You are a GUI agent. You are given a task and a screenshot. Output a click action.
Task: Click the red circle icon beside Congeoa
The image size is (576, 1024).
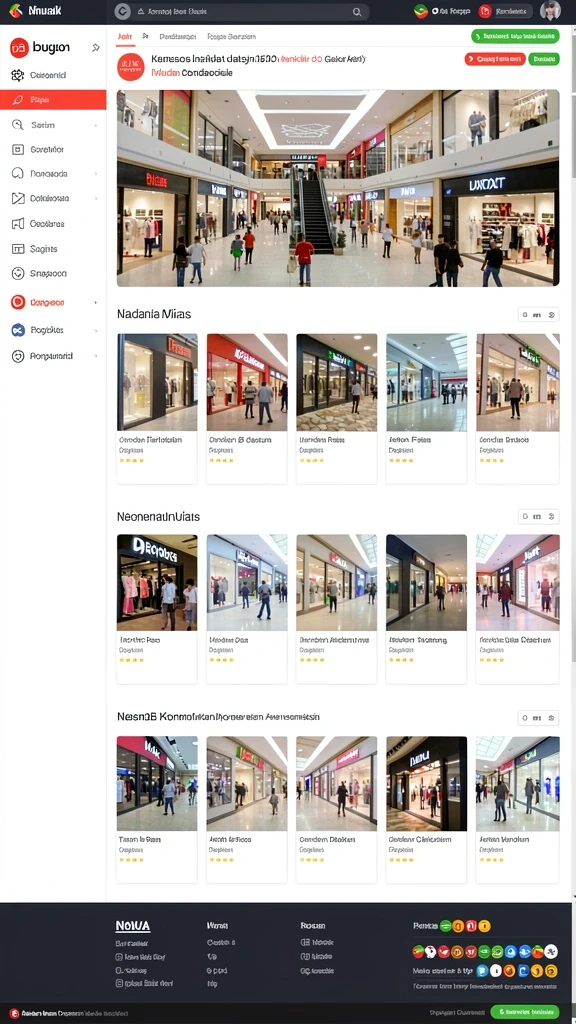18,302
